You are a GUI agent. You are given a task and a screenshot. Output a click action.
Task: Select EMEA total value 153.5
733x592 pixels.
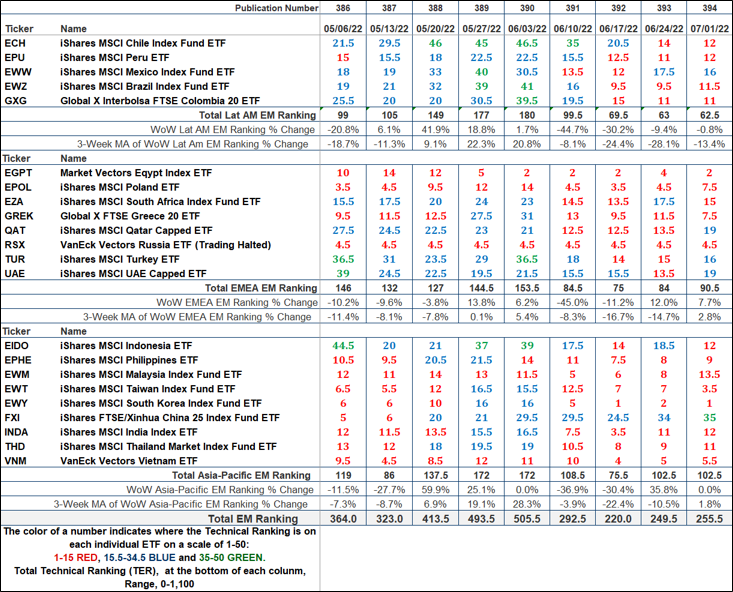527,289
